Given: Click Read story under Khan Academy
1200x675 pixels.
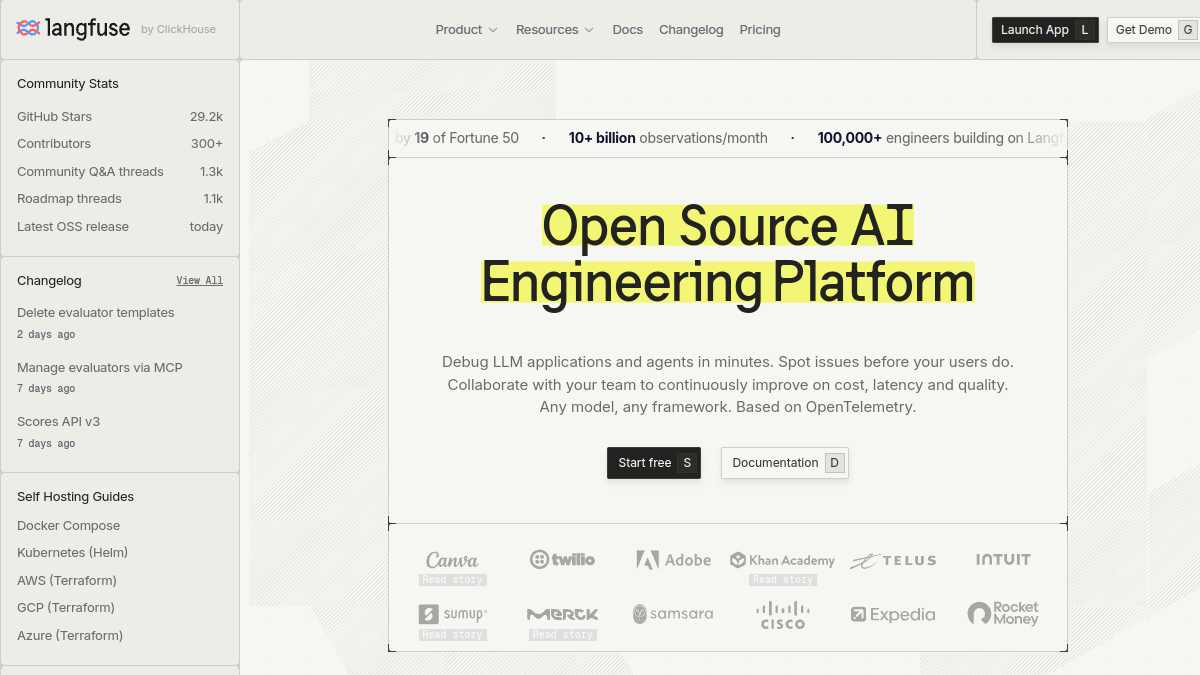Looking at the screenshot, I should (x=783, y=580).
